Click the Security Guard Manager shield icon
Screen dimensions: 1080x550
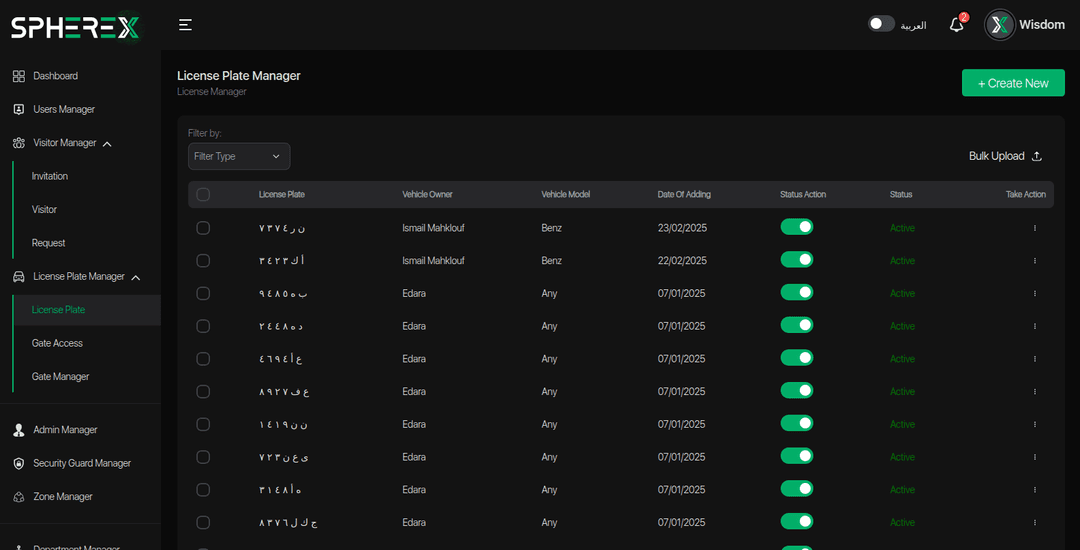point(19,463)
